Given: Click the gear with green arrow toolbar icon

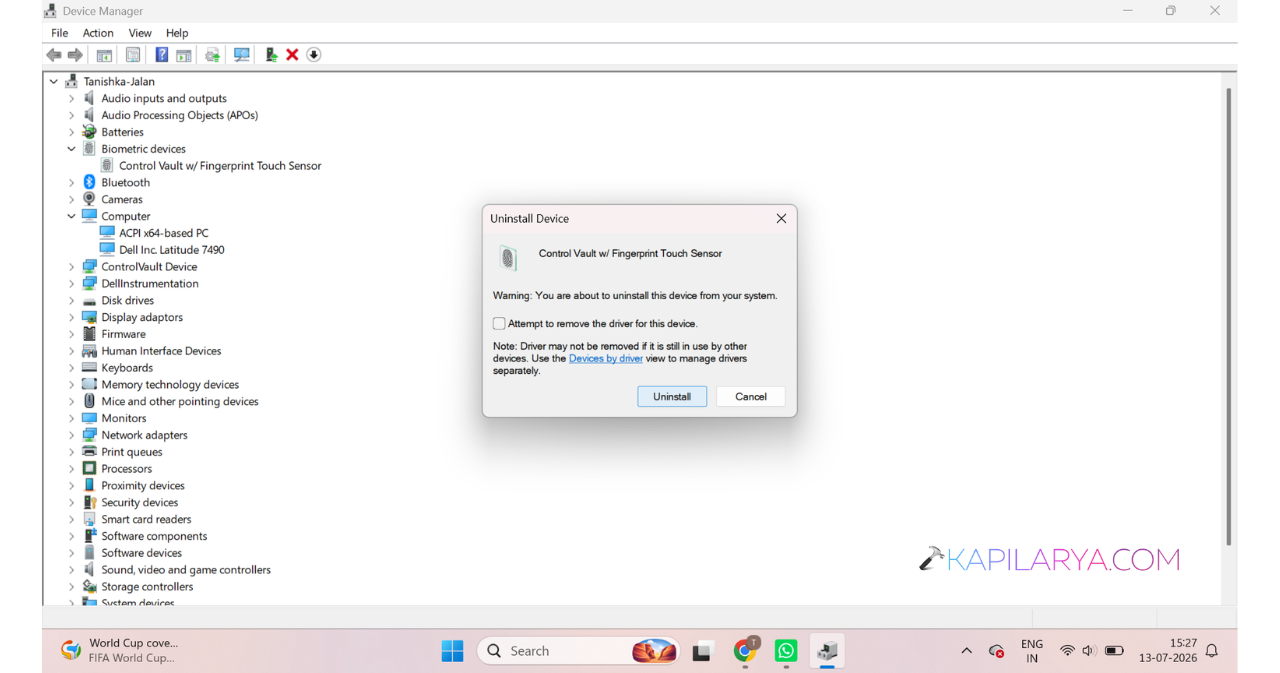Looking at the screenshot, I should click(212, 55).
